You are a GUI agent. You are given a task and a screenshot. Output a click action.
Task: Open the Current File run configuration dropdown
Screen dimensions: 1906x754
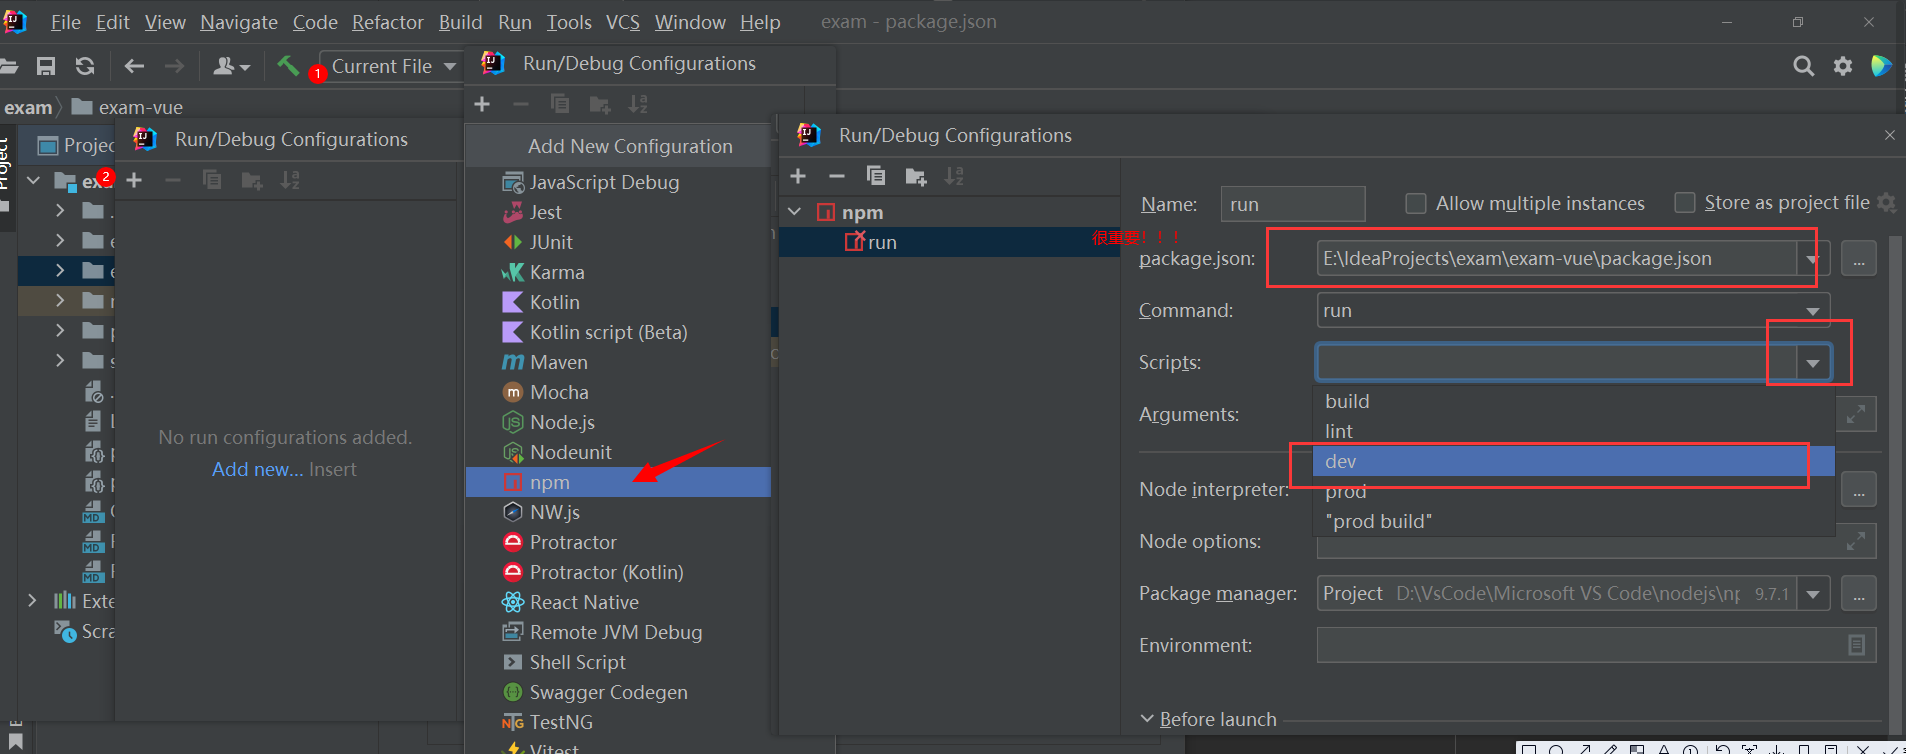coord(390,66)
